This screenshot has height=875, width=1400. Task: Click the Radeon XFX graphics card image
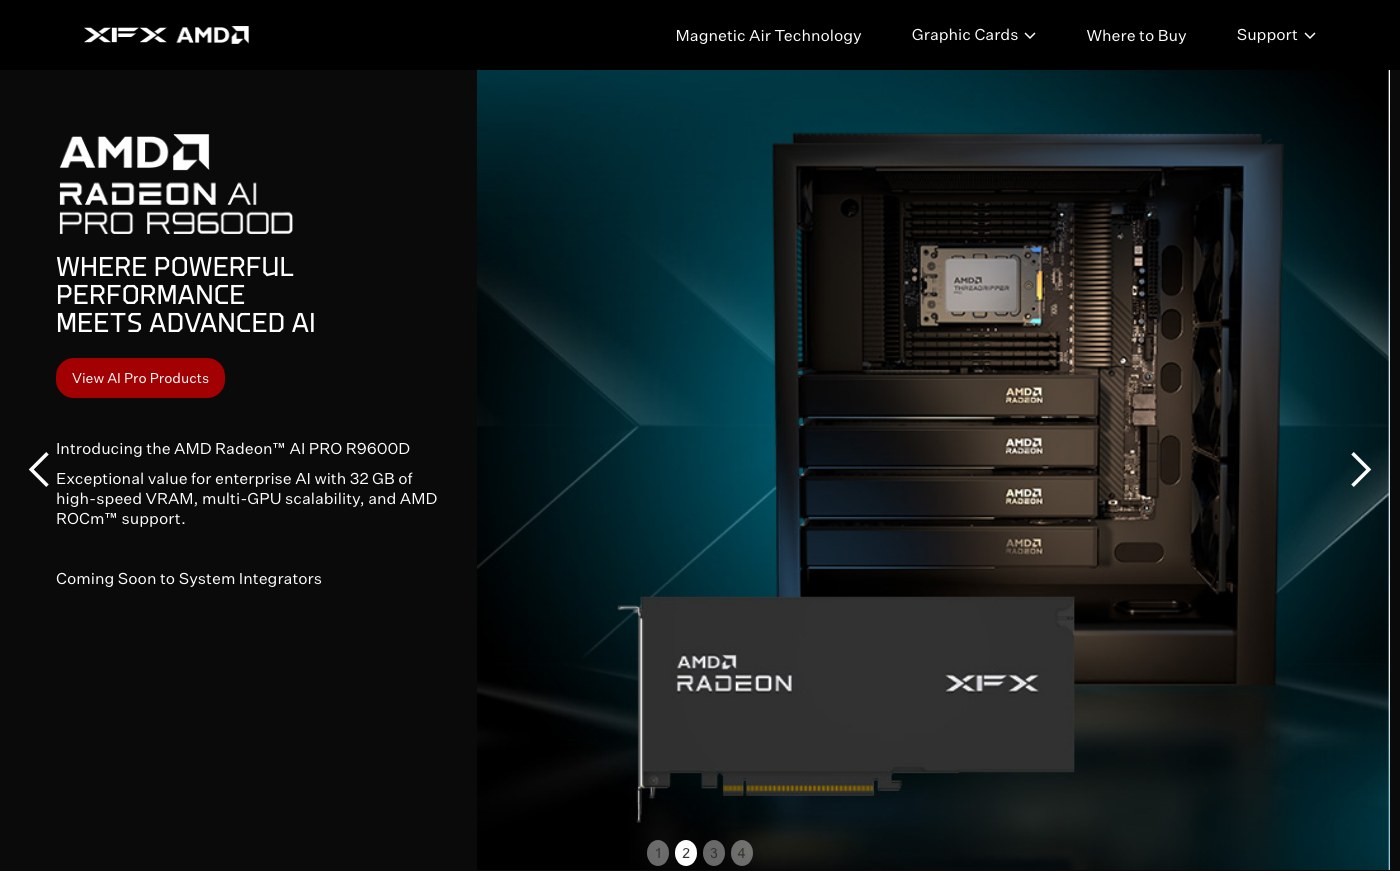point(846,707)
